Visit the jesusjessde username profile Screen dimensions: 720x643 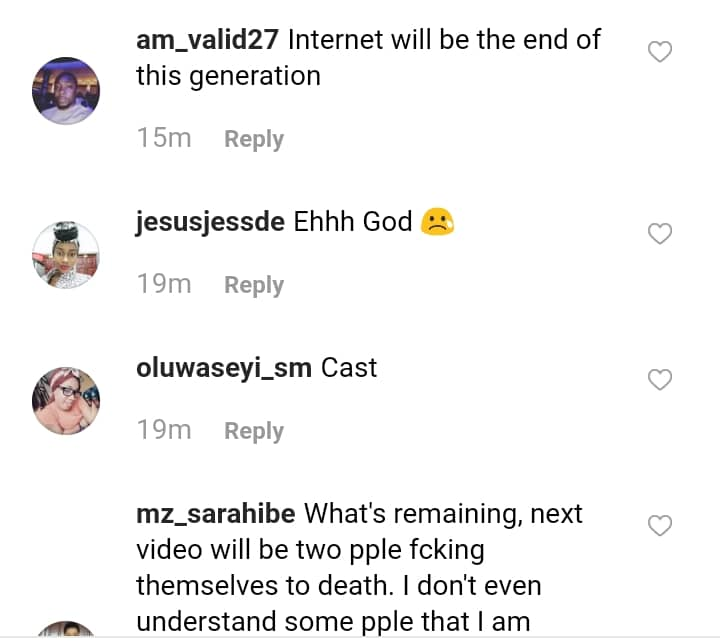[210, 222]
